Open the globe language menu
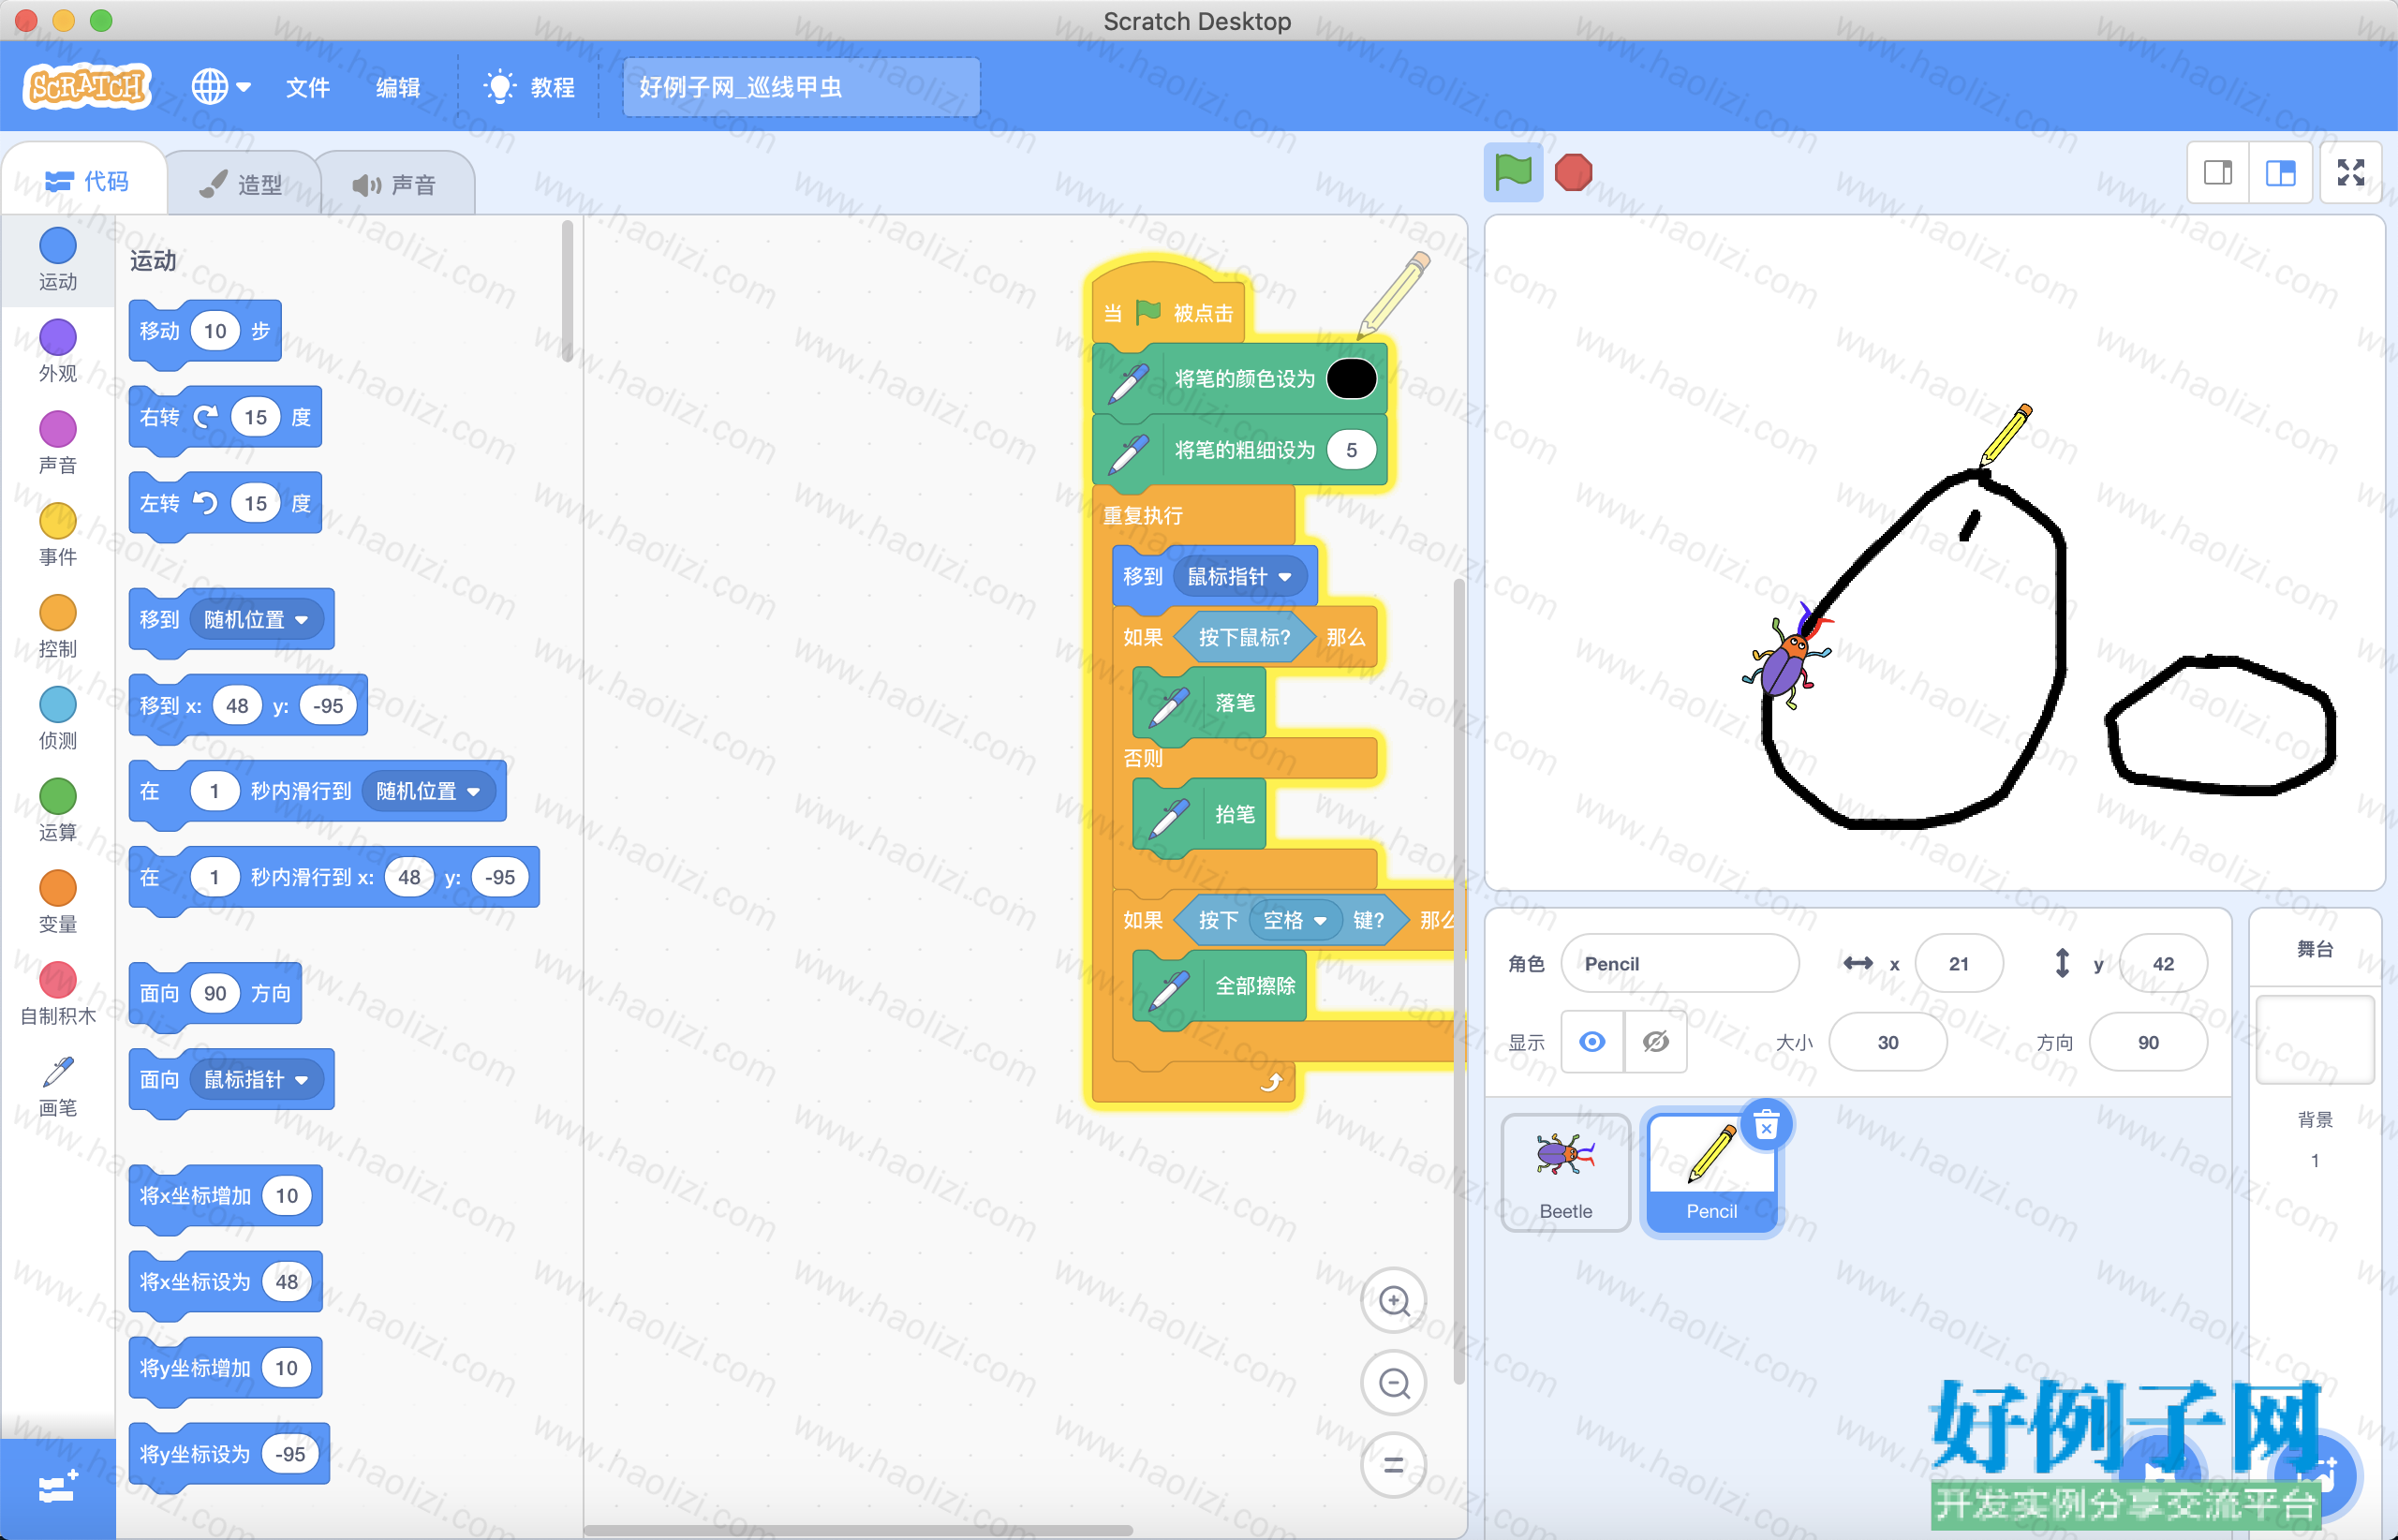 pos(221,86)
